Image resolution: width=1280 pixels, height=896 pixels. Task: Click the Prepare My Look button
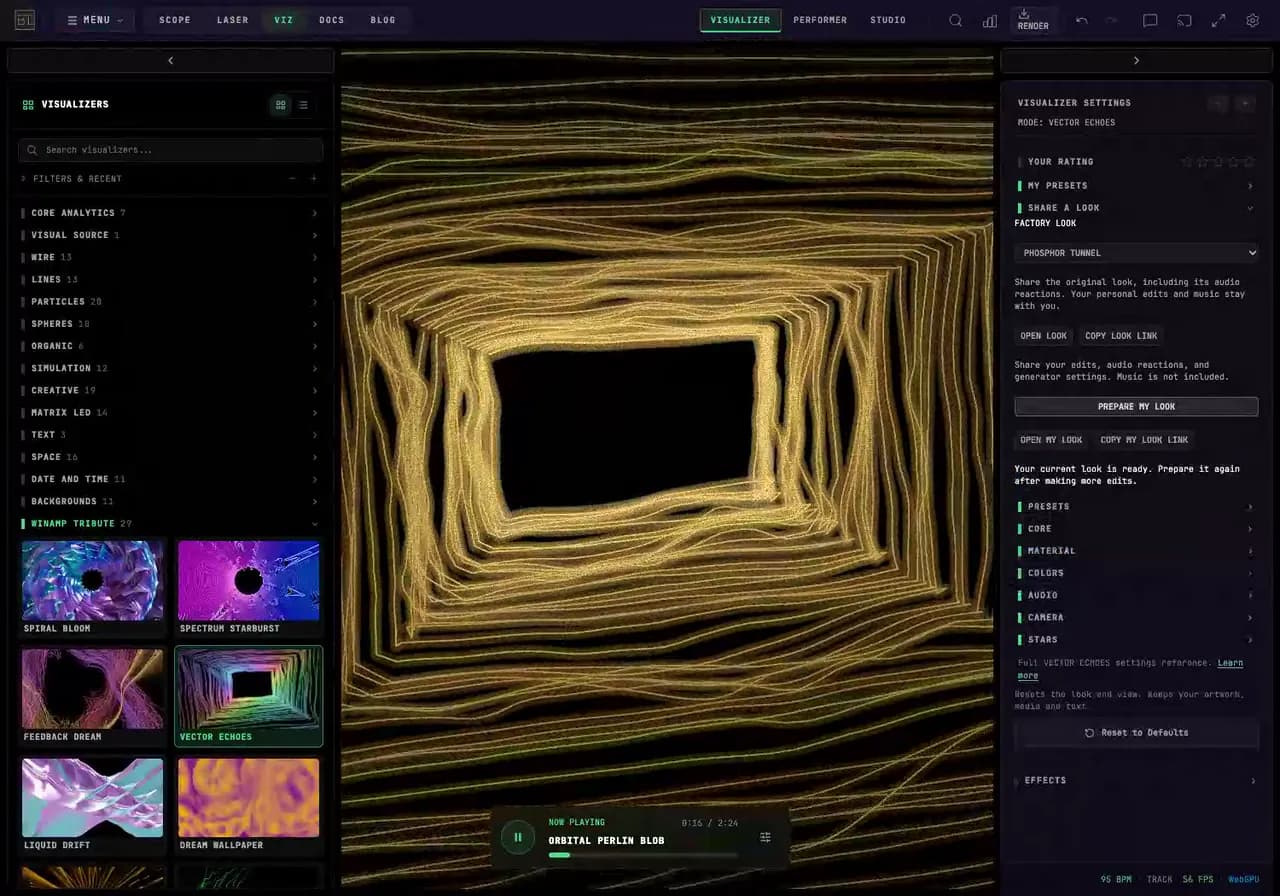pyautogui.click(x=1136, y=407)
